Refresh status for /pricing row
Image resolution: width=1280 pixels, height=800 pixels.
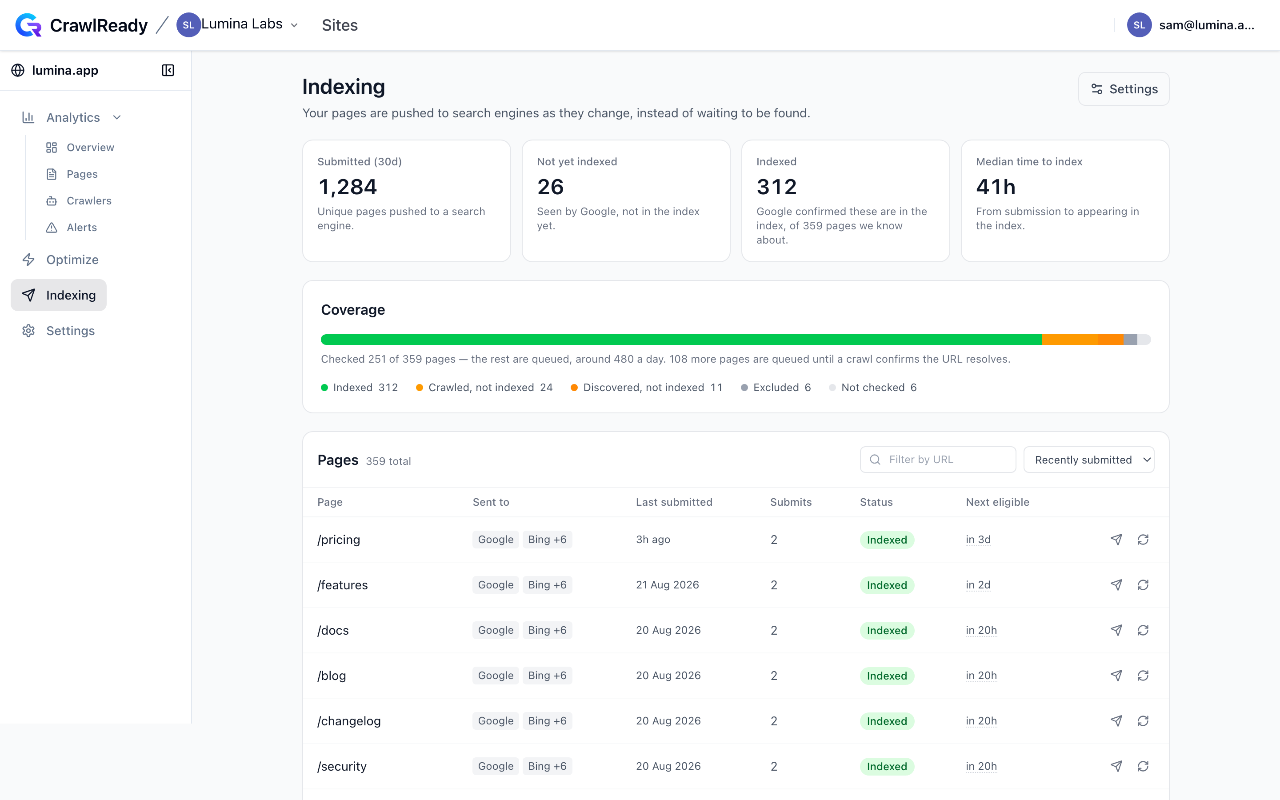[x=1143, y=540]
